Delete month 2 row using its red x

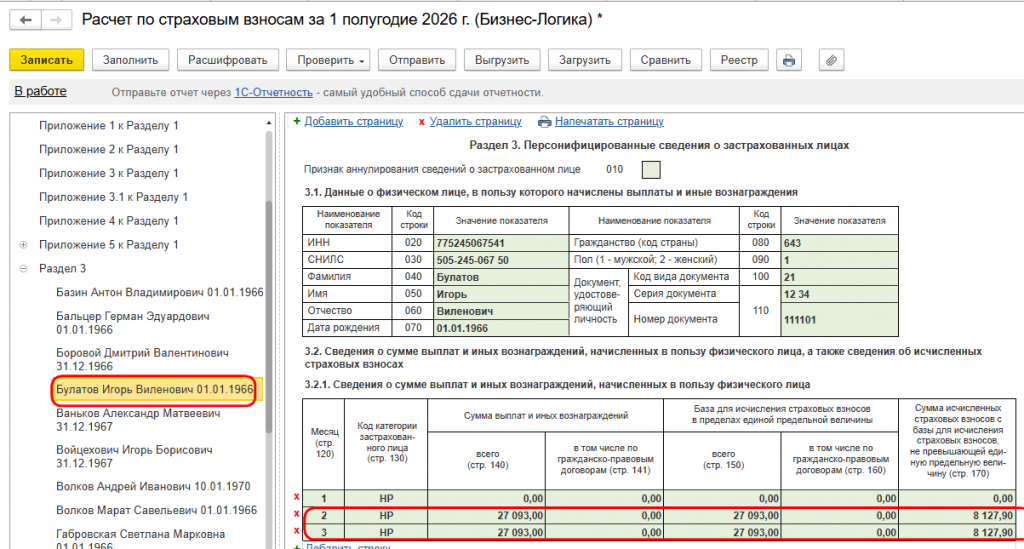pos(296,514)
